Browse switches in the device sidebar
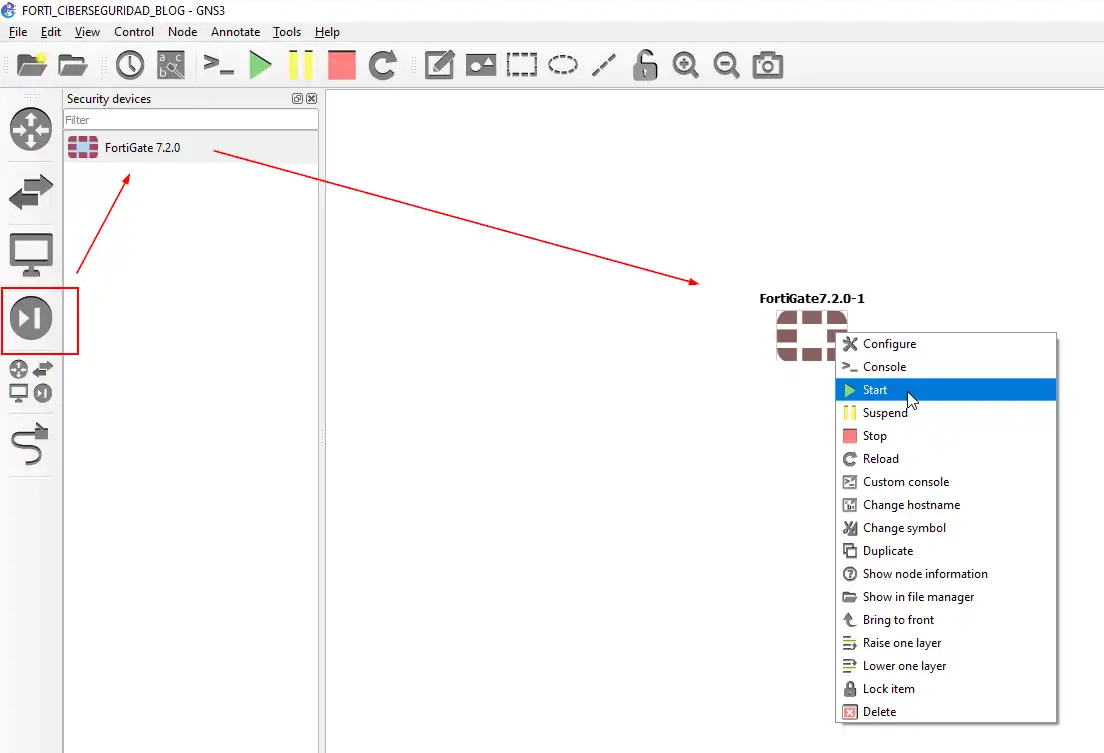This screenshot has height=753, width=1104. pyautogui.click(x=30, y=192)
